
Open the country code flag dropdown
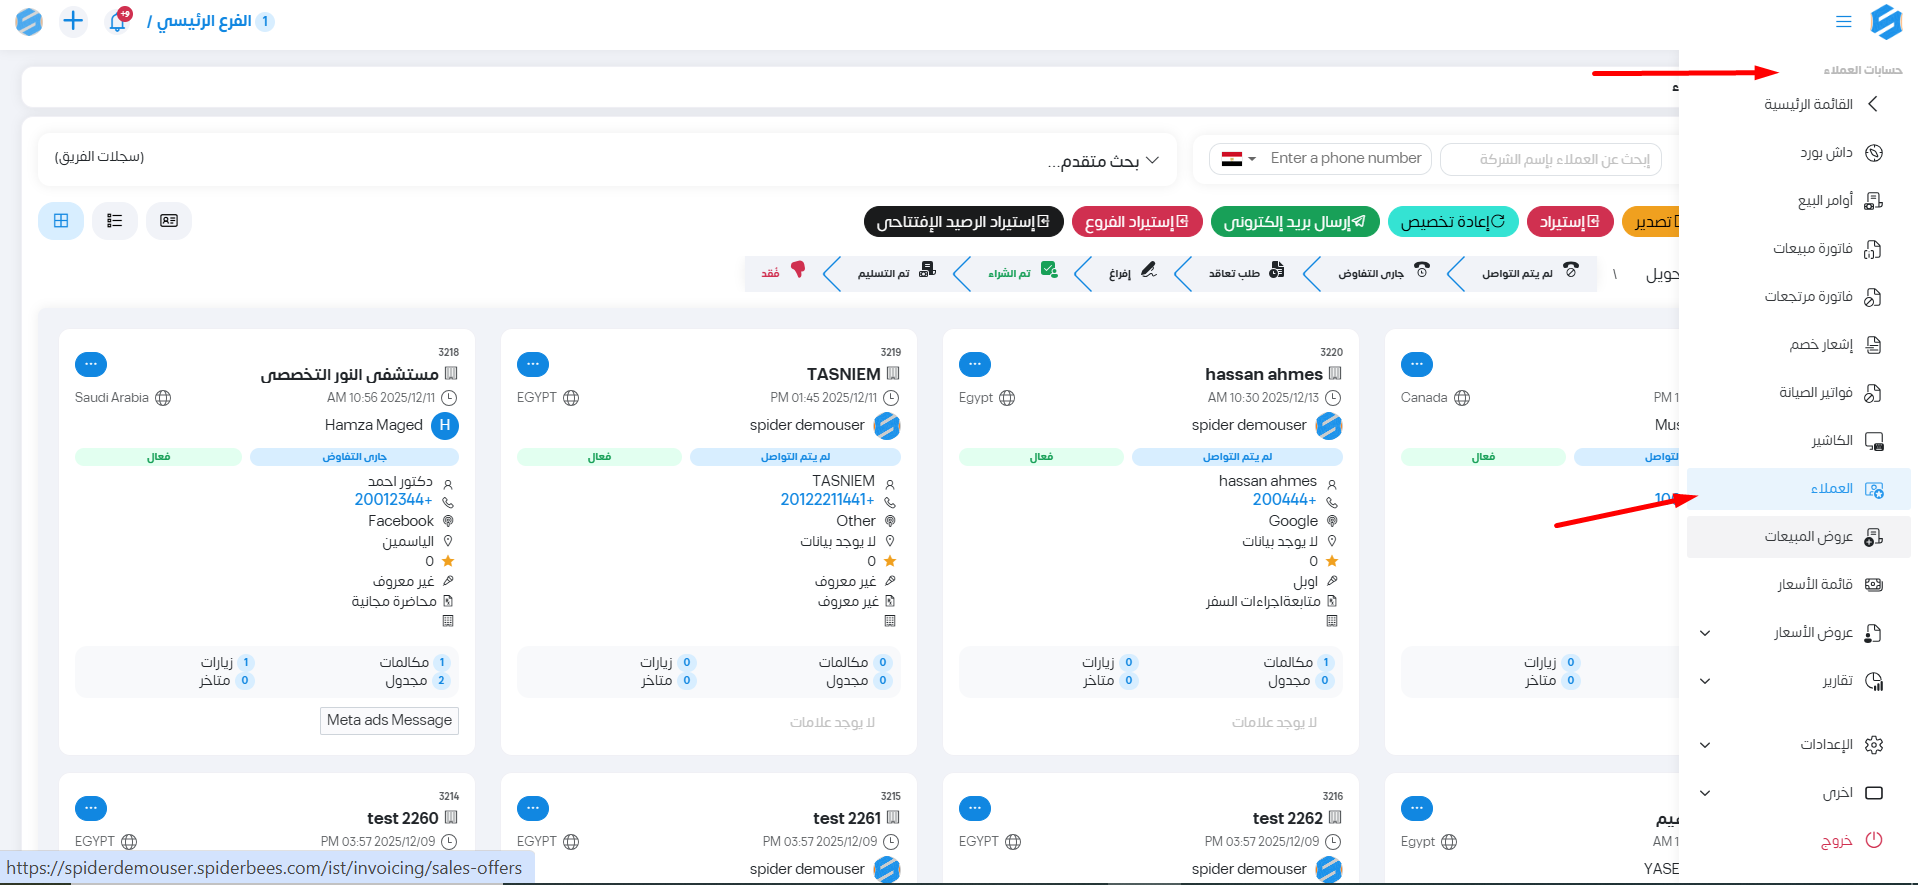(1238, 159)
